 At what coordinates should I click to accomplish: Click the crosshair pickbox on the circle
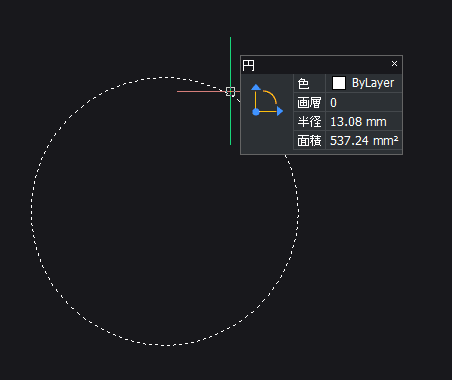[230, 91]
